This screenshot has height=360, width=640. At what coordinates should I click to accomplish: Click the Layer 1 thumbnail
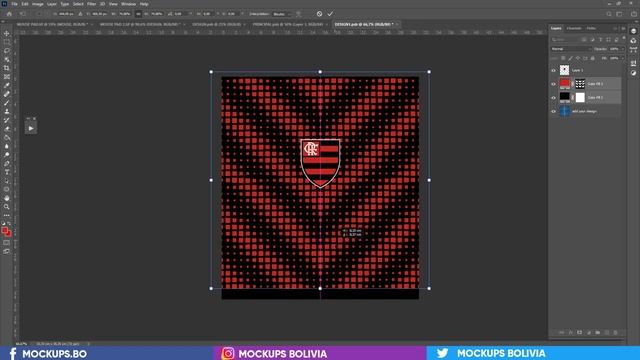564,70
